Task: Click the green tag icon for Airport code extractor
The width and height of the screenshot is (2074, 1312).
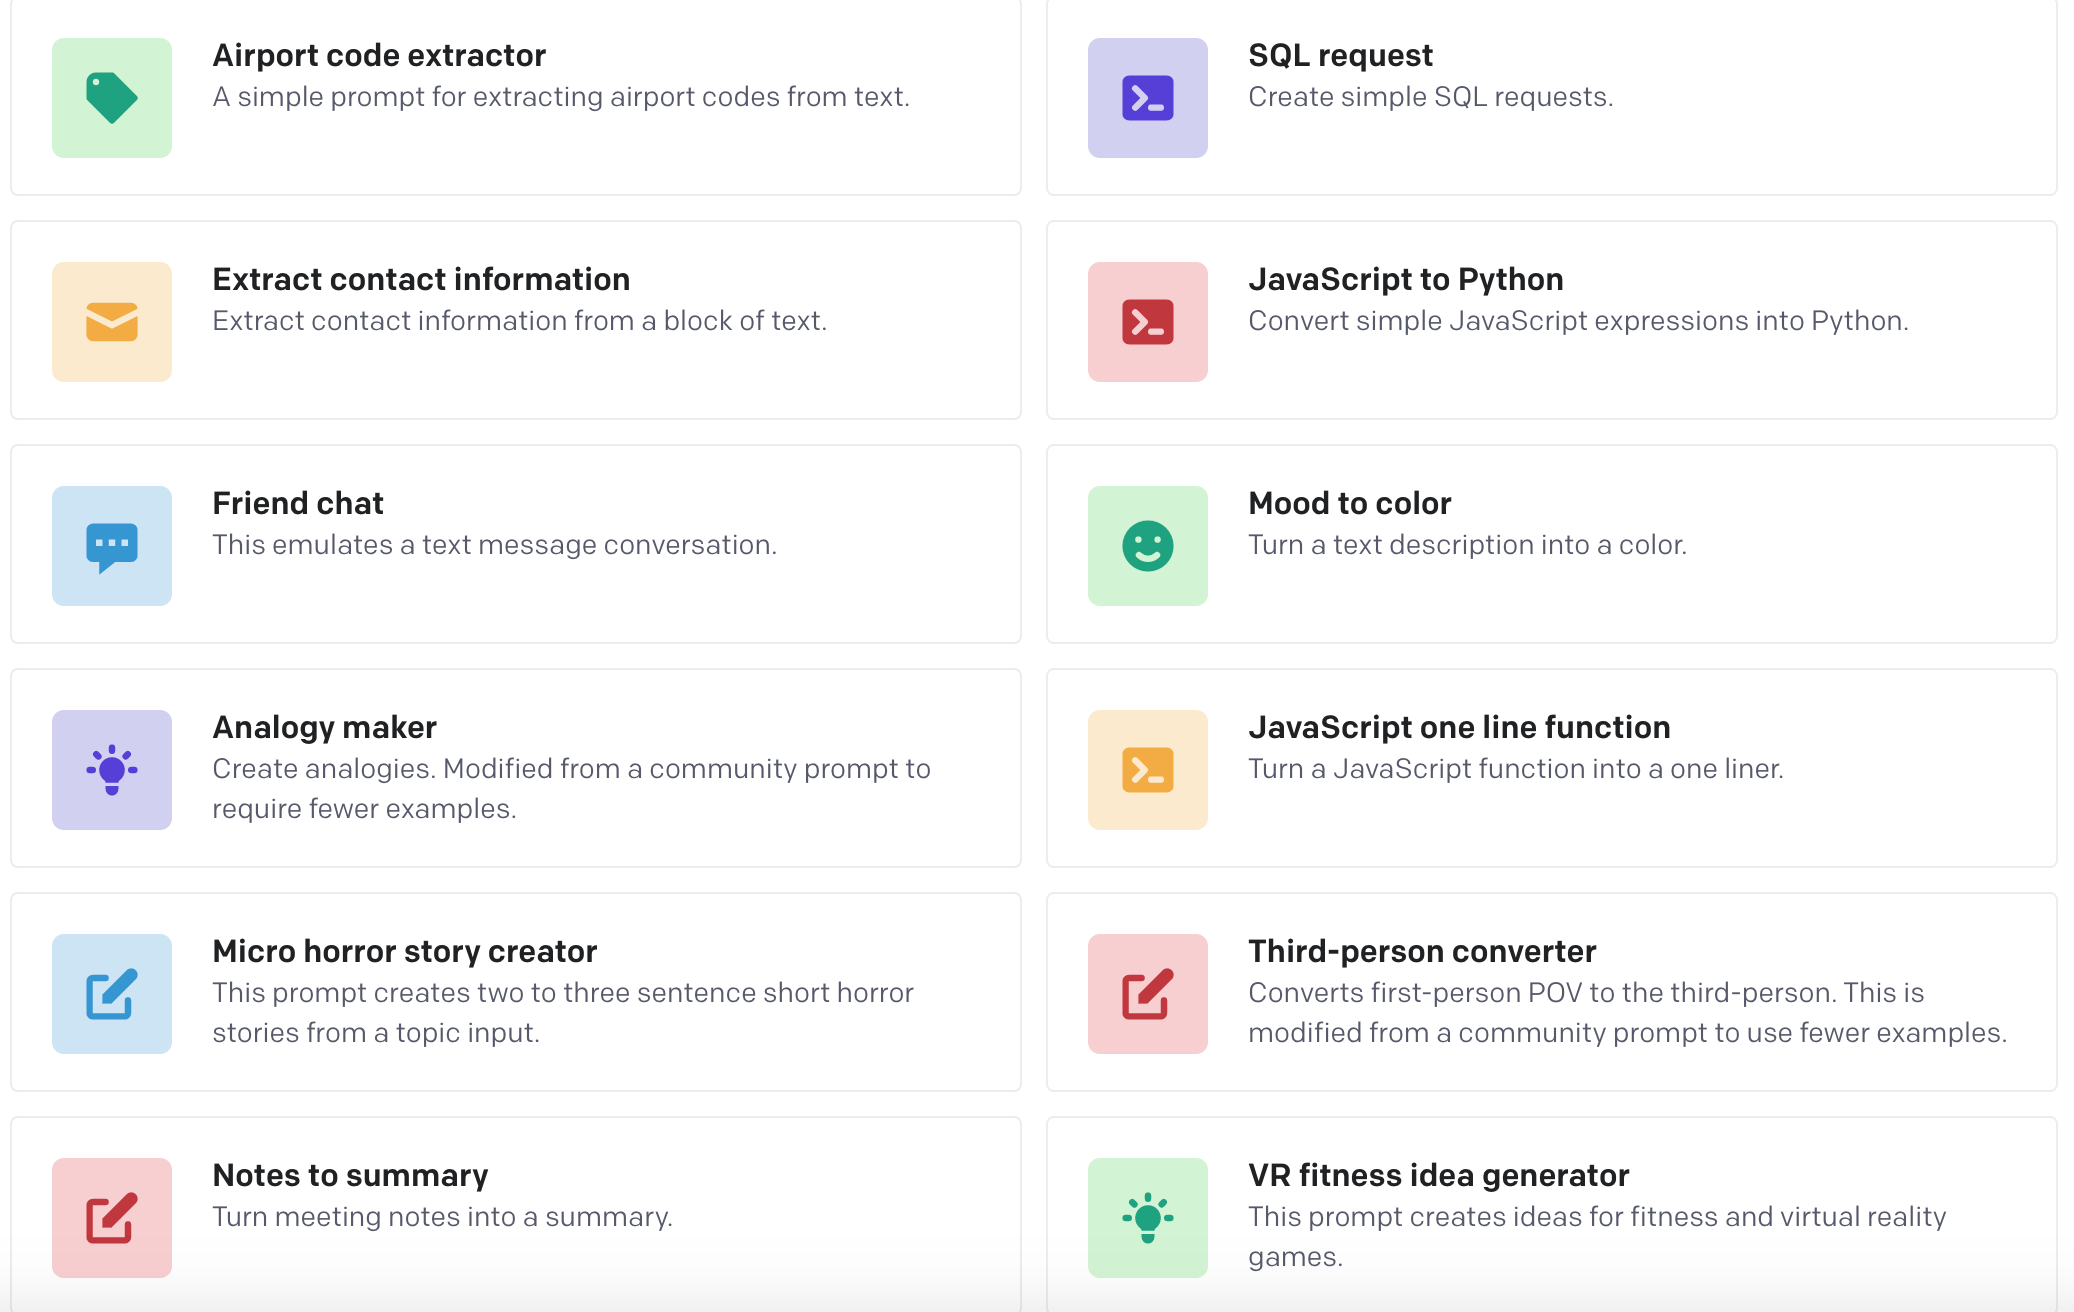Action: pyautogui.click(x=112, y=98)
